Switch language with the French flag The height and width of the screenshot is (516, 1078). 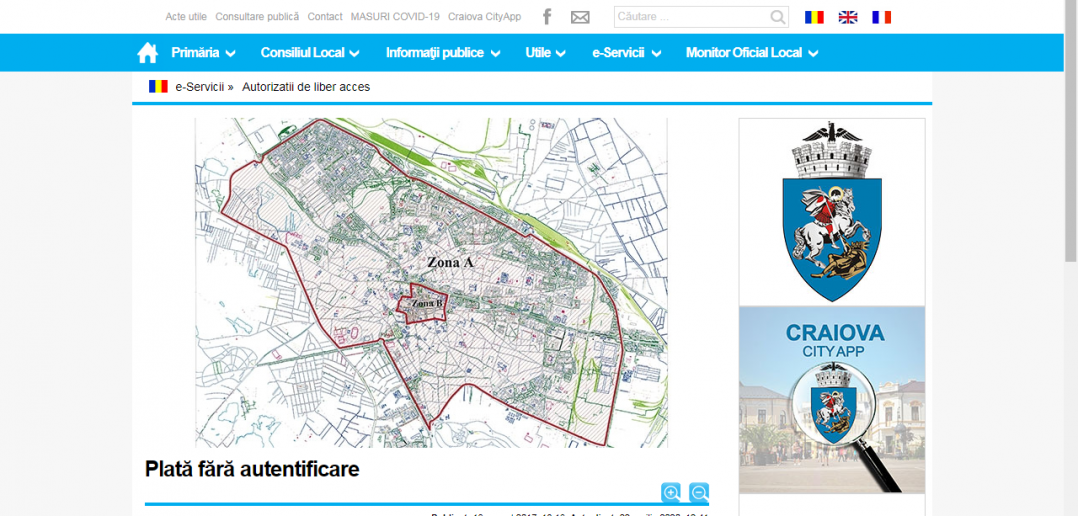(x=881, y=17)
